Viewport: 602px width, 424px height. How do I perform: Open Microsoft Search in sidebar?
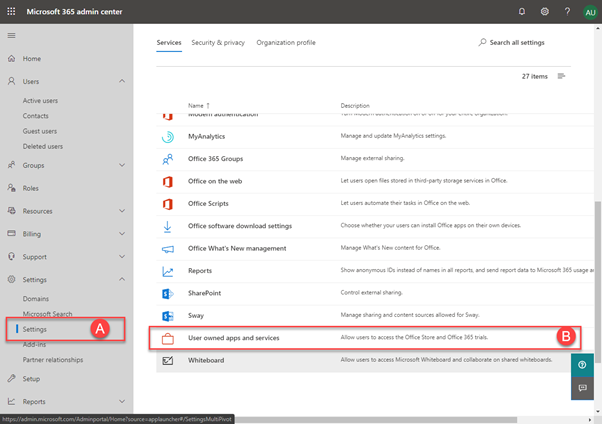pyautogui.click(x=47, y=314)
